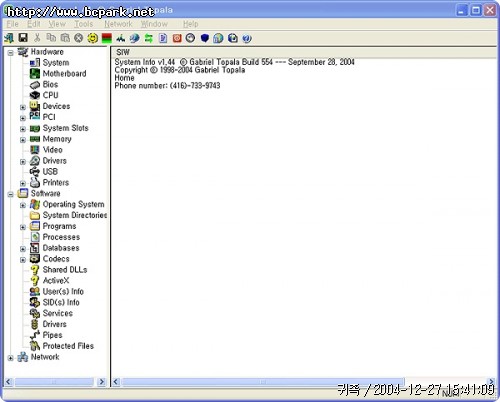Viewport: 500px width, 402px height.
Task: Select the Services gears icon
Action: (35, 313)
